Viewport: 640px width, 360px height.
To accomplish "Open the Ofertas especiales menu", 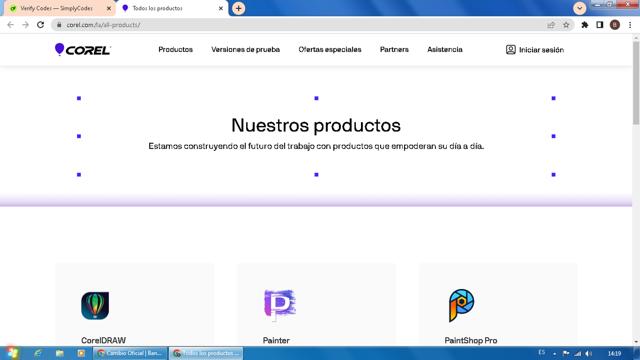I will point(330,49).
